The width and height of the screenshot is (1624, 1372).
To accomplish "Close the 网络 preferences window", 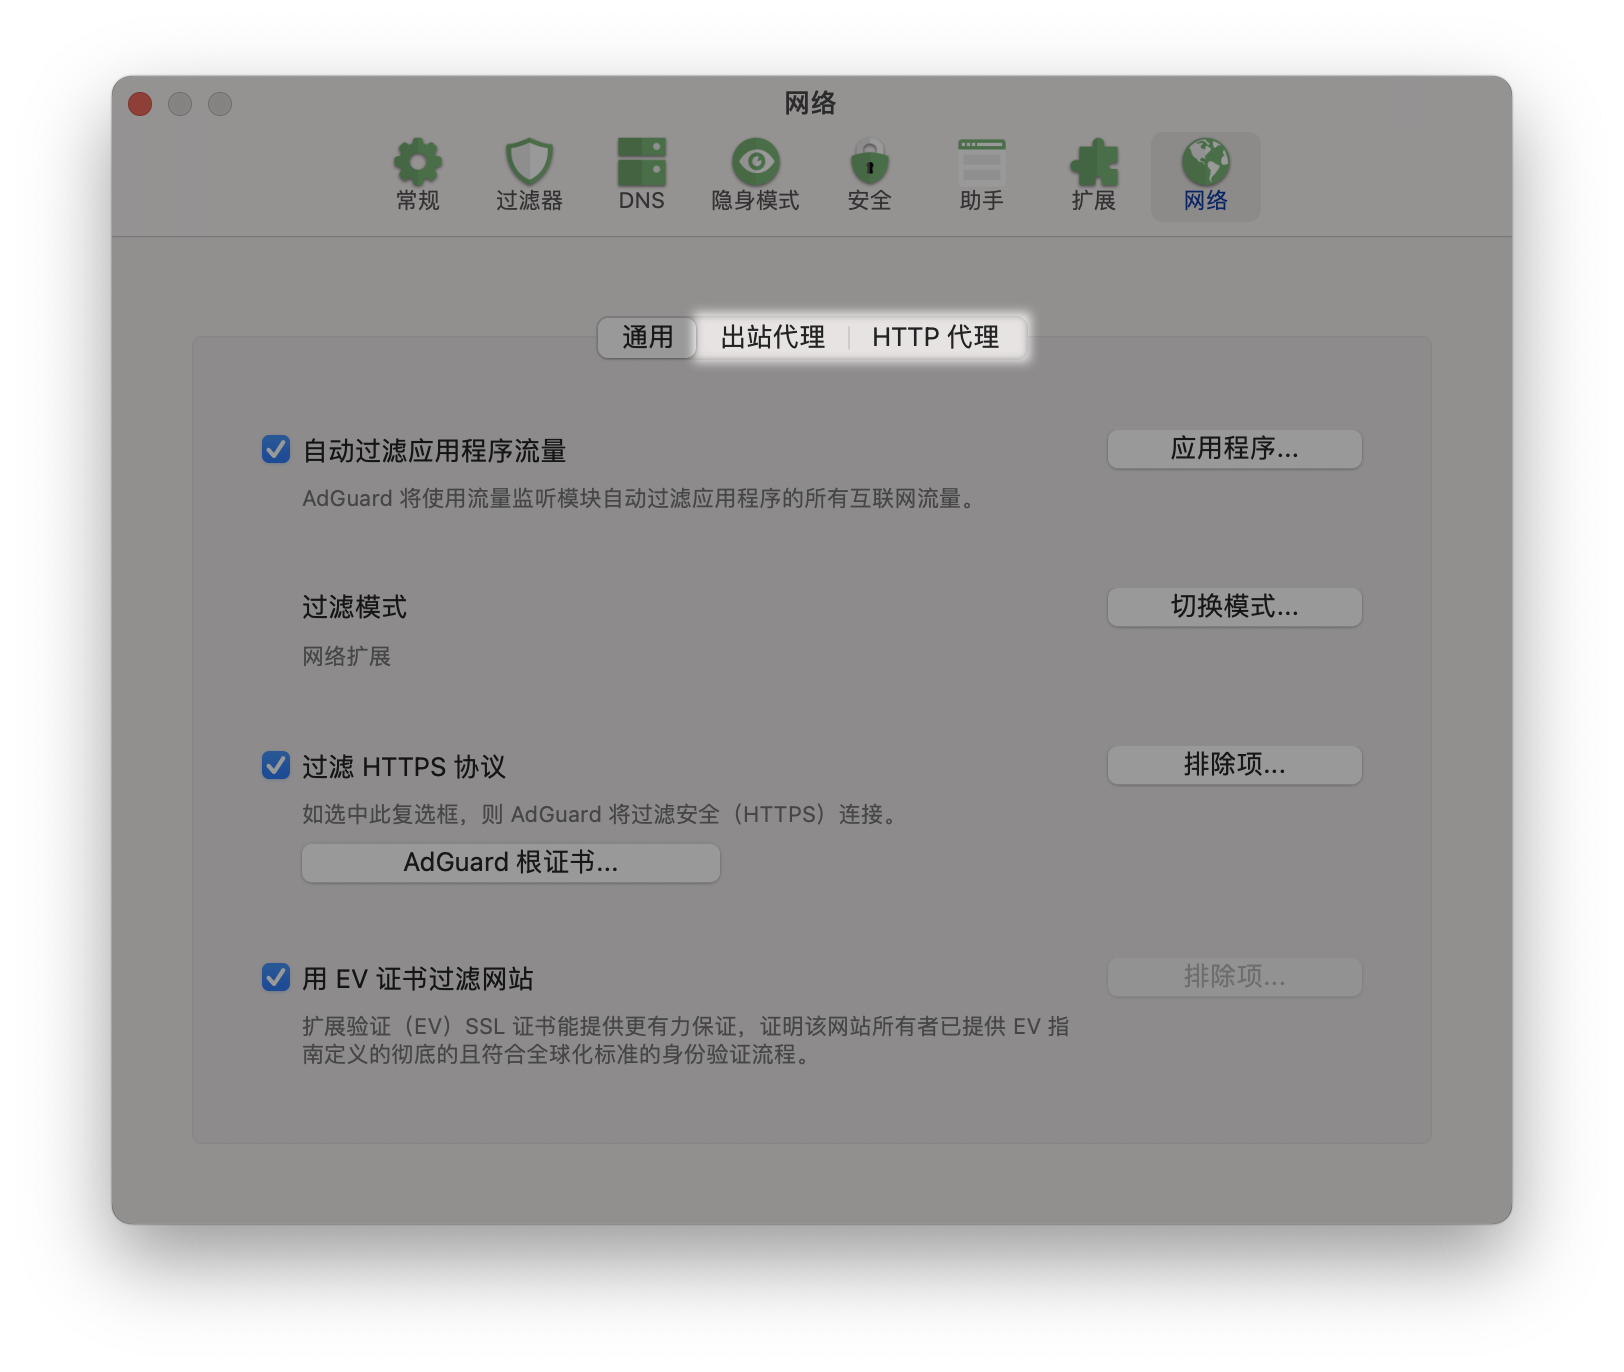I will pos(140,104).
